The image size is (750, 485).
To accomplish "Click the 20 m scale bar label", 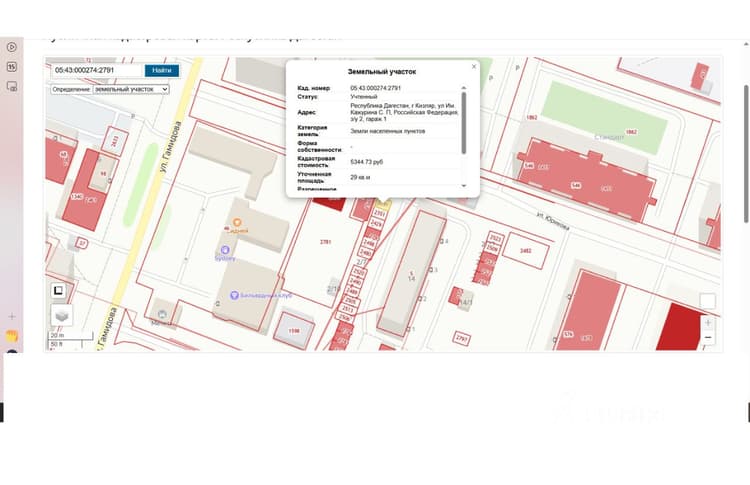I will pos(57,335).
